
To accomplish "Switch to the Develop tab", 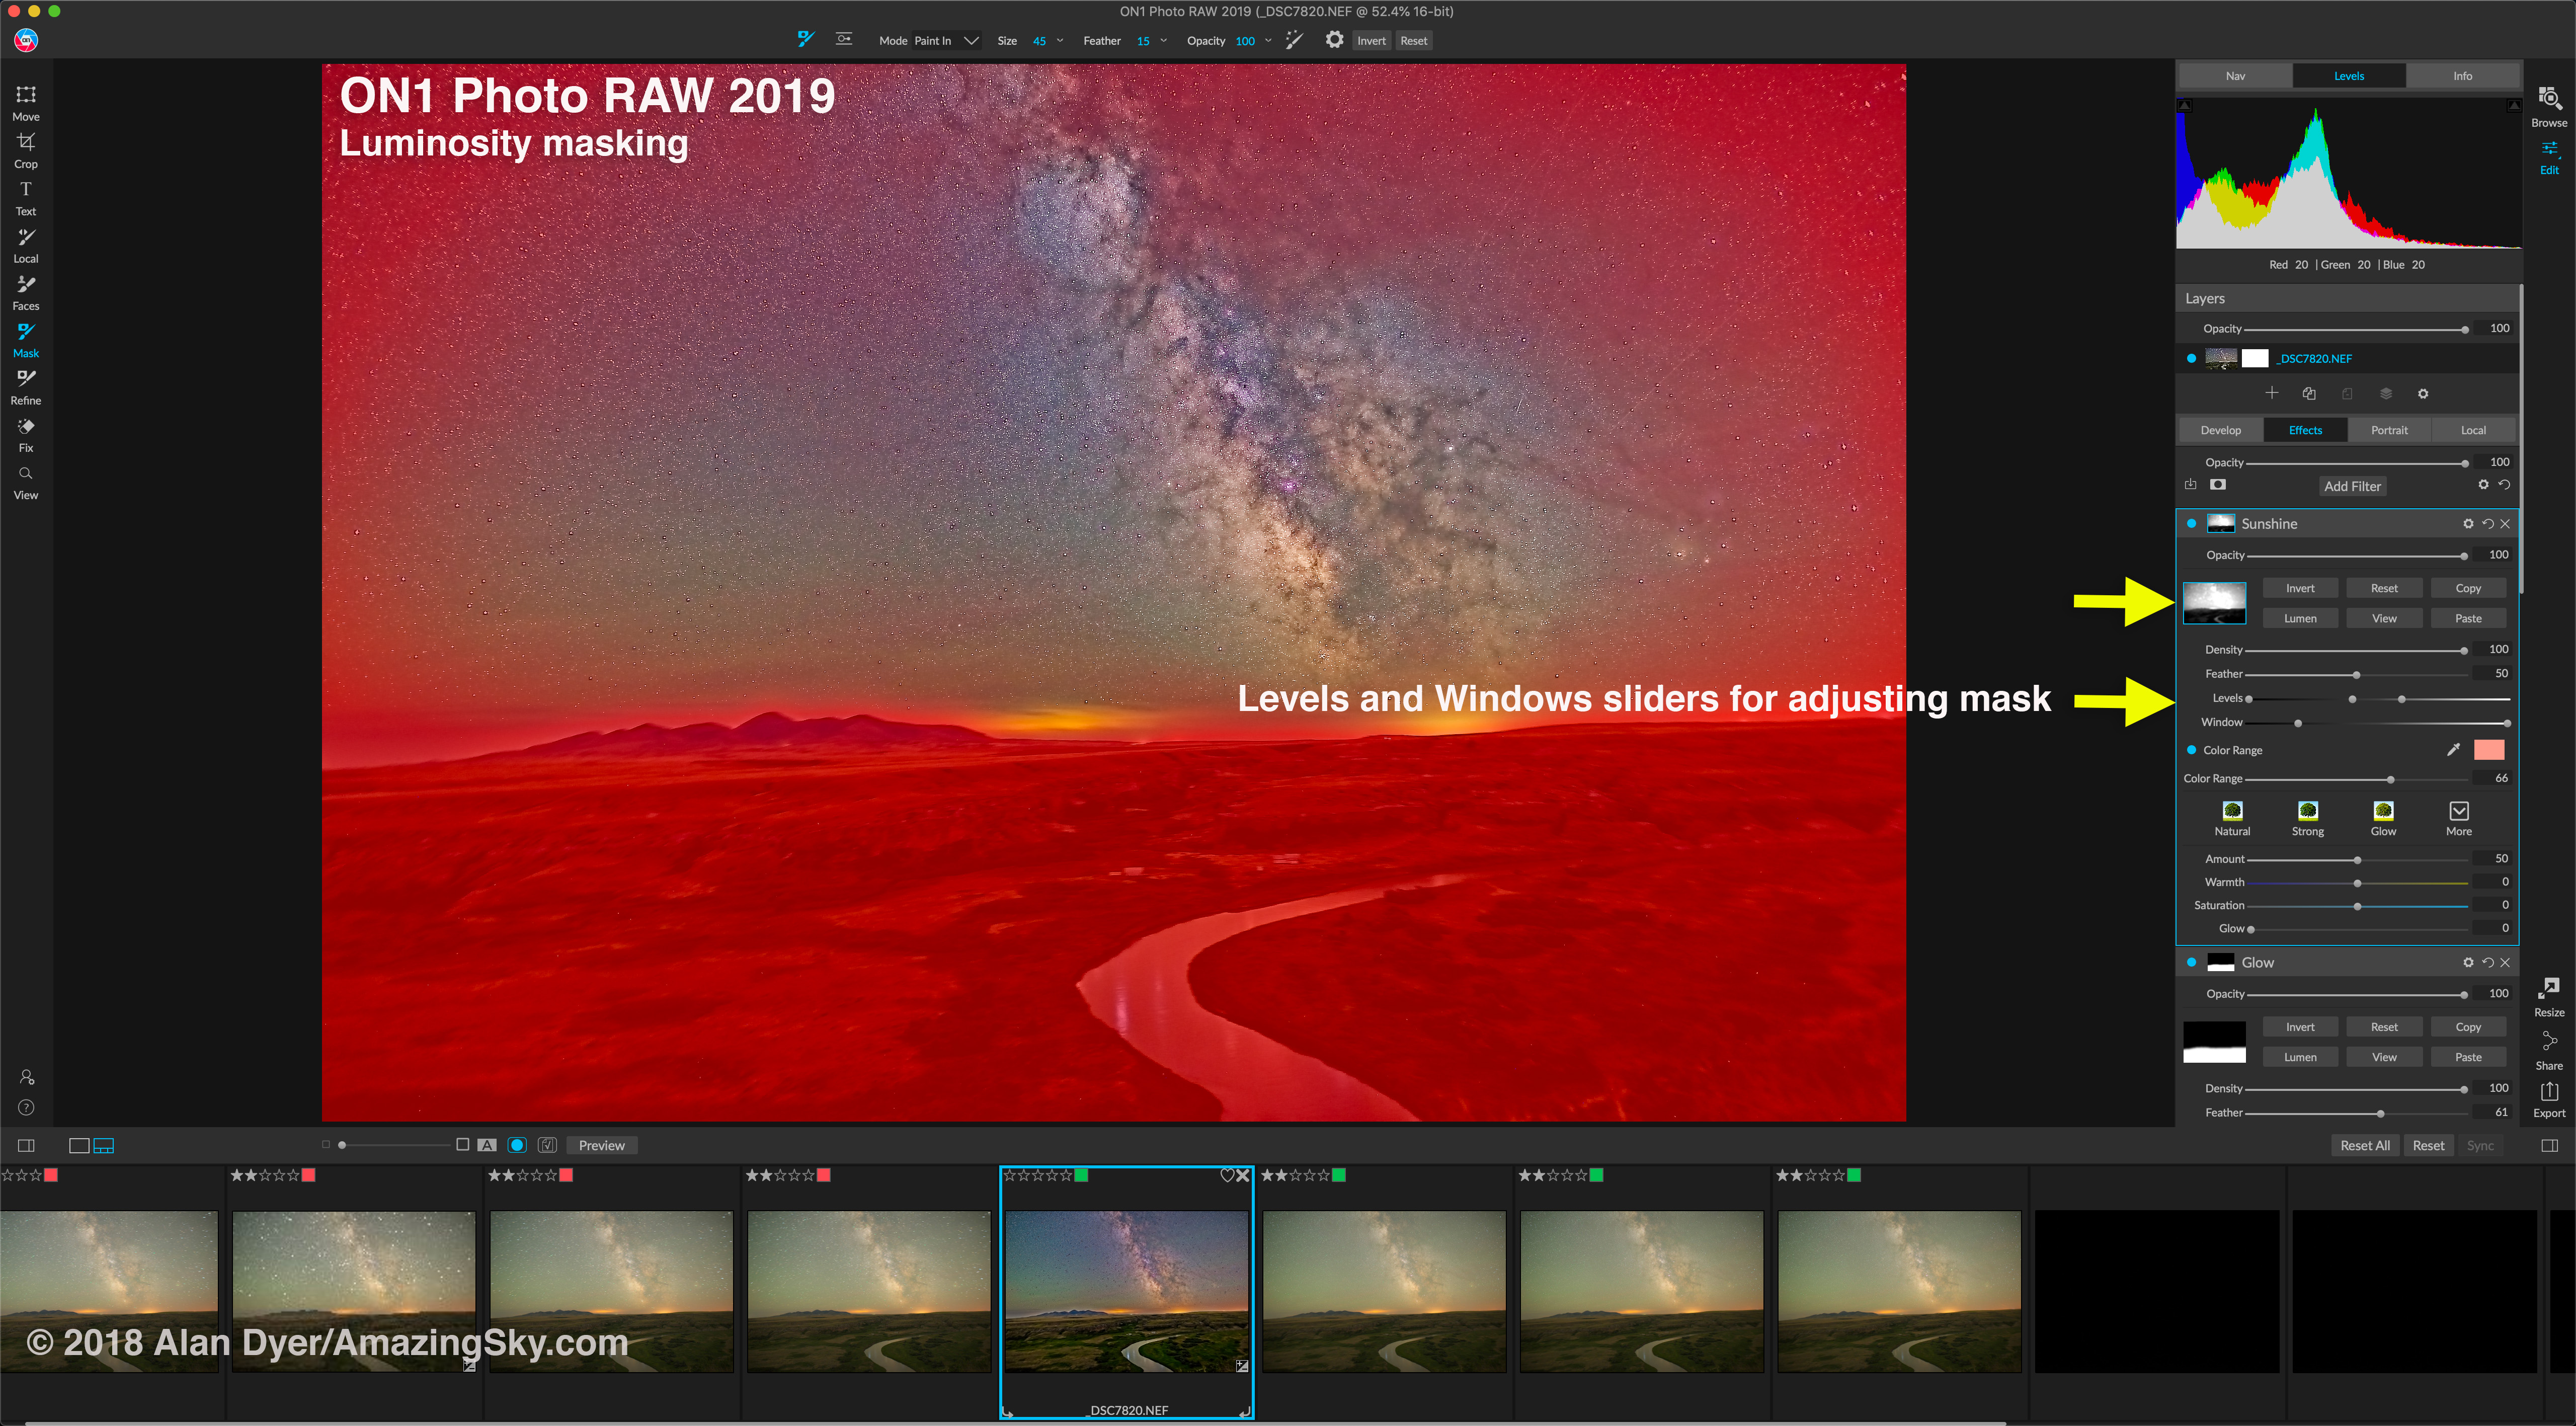I will tap(2220, 430).
